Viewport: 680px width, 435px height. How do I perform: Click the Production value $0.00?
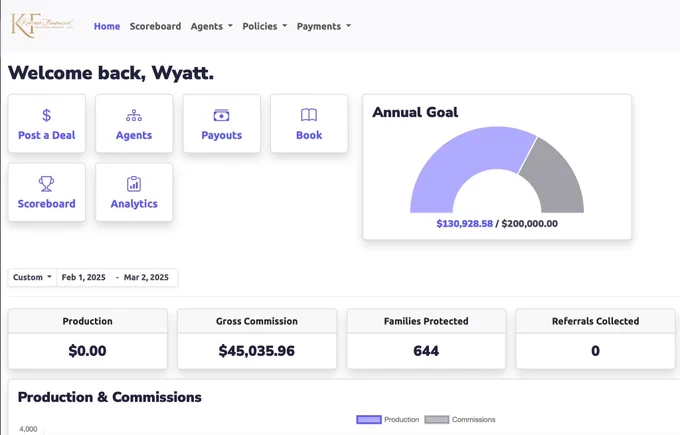click(x=87, y=351)
